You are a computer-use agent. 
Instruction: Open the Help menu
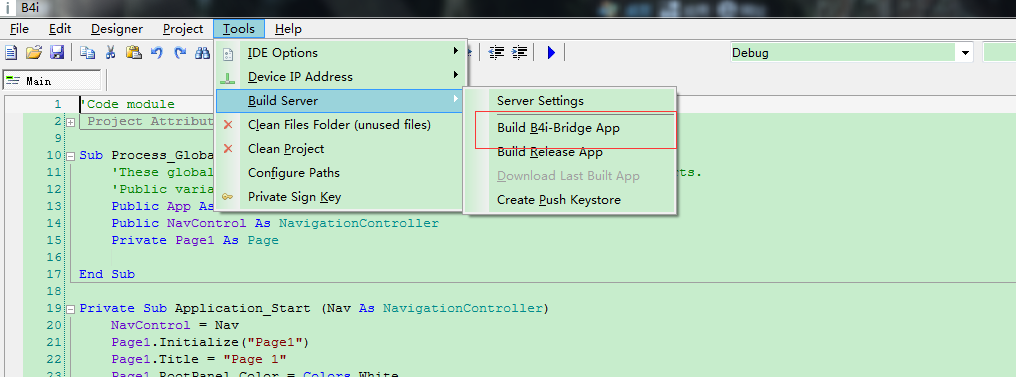[x=288, y=29]
